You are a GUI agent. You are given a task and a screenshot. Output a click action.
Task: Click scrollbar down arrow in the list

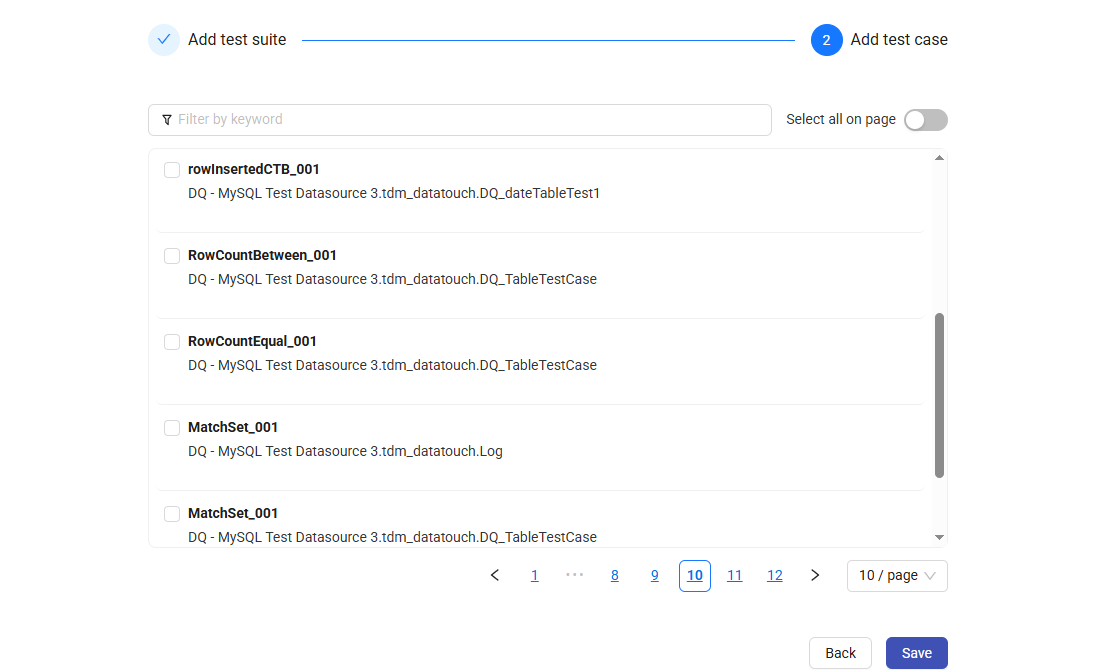[939, 538]
